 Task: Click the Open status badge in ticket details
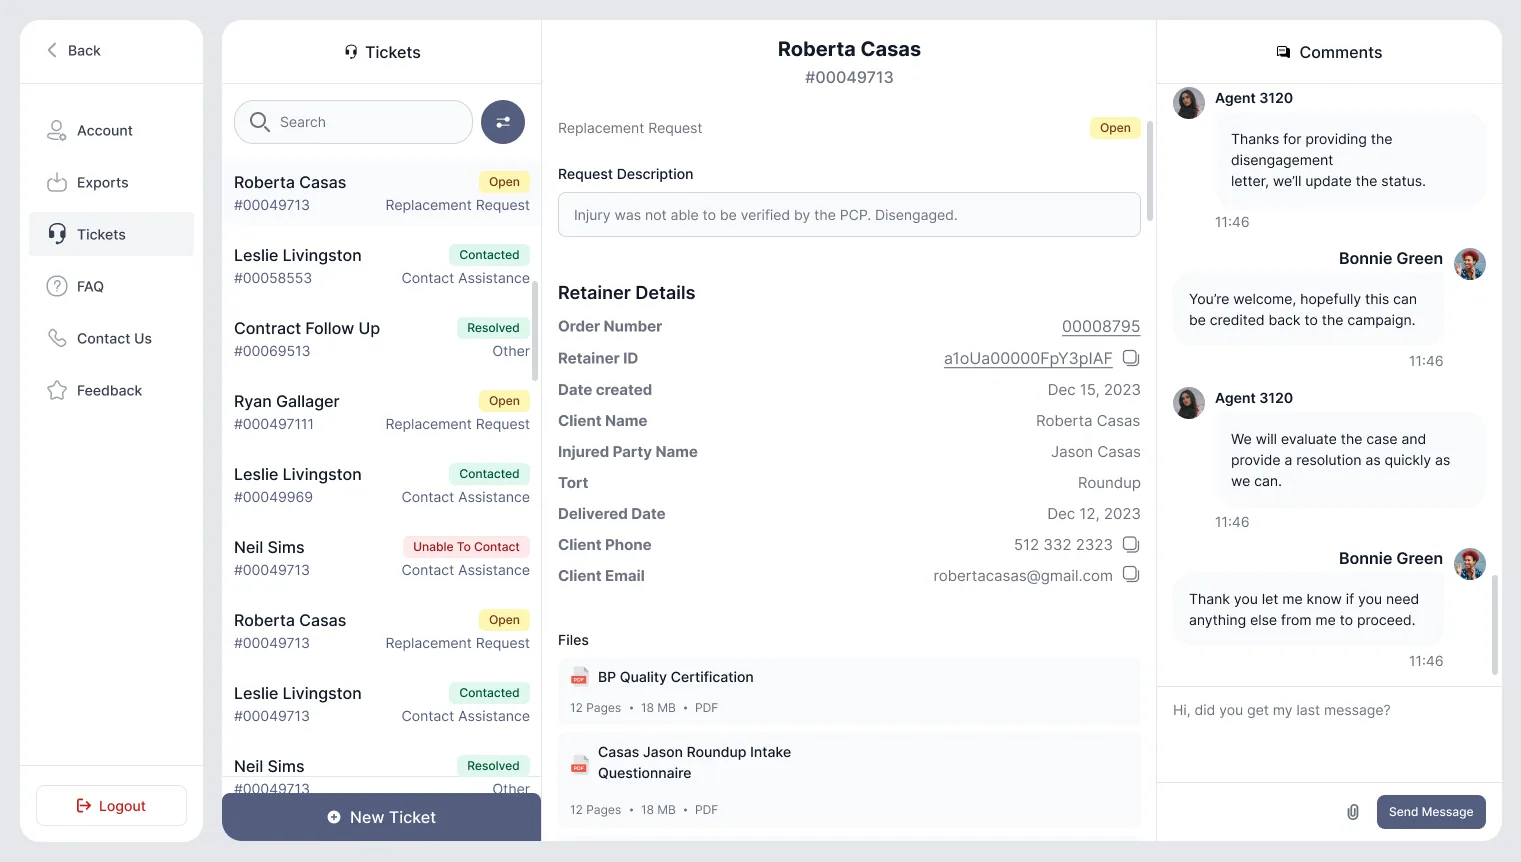coord(1115,128)
